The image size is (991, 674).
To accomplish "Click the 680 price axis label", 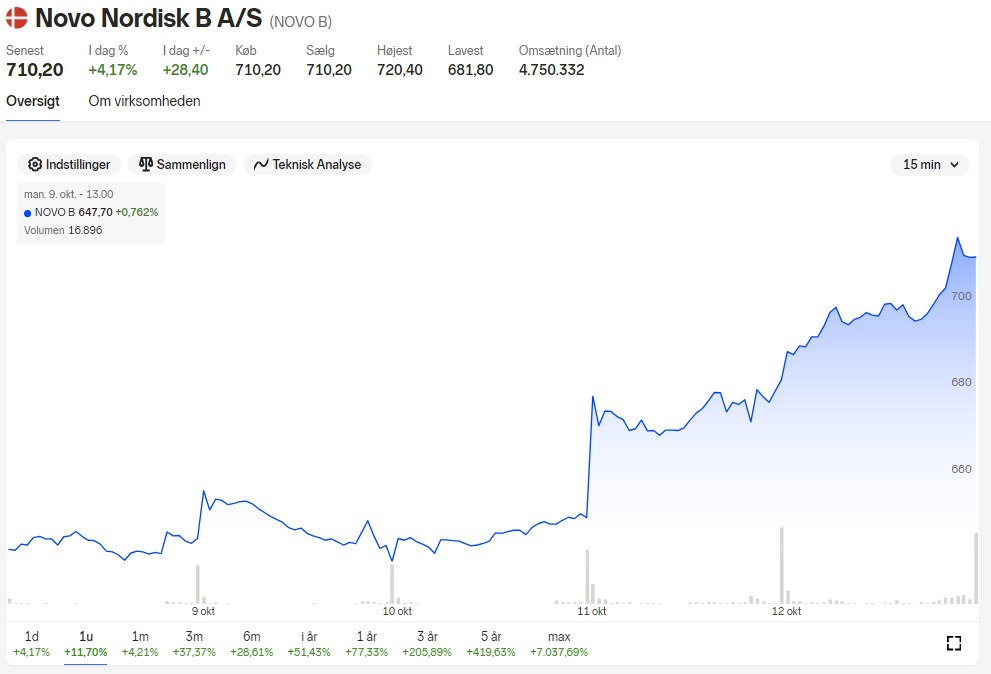I will tap(961, 382).
